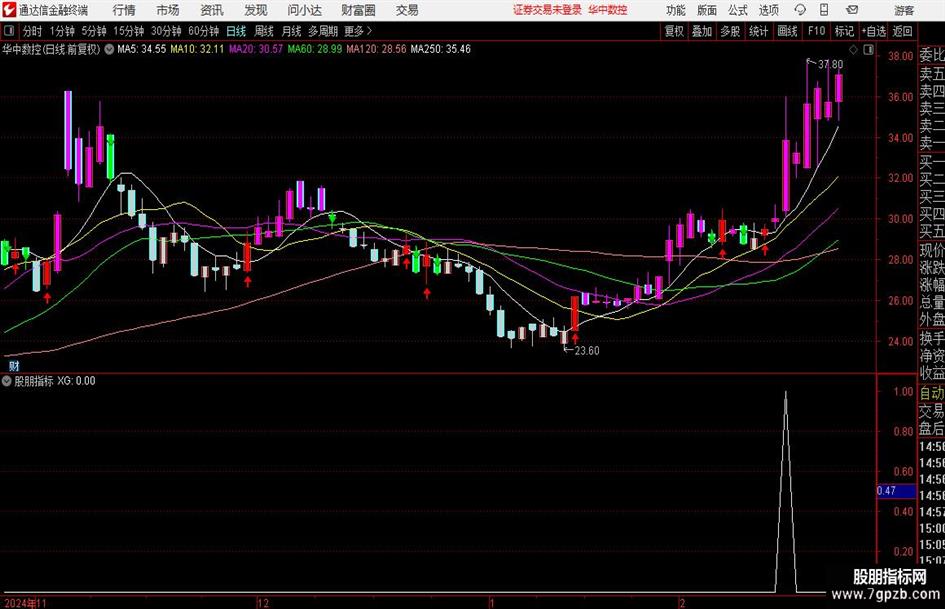Open the 选项 menu
Image resolution: width=945 pixels, height=609 pixels.
(x=768, y=10)
